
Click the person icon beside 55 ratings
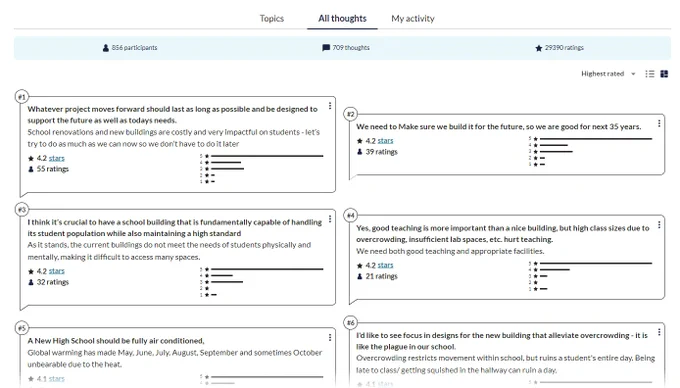pos(31,169)
